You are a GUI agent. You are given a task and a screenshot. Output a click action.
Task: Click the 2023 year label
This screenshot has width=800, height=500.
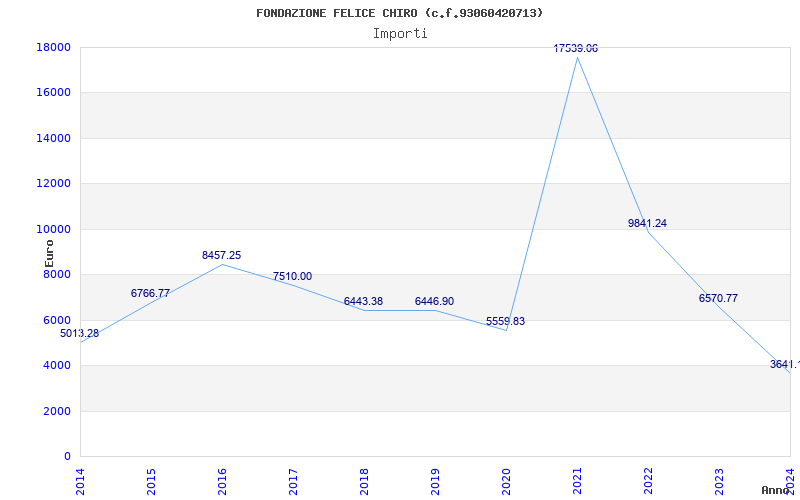click(719, 482)
